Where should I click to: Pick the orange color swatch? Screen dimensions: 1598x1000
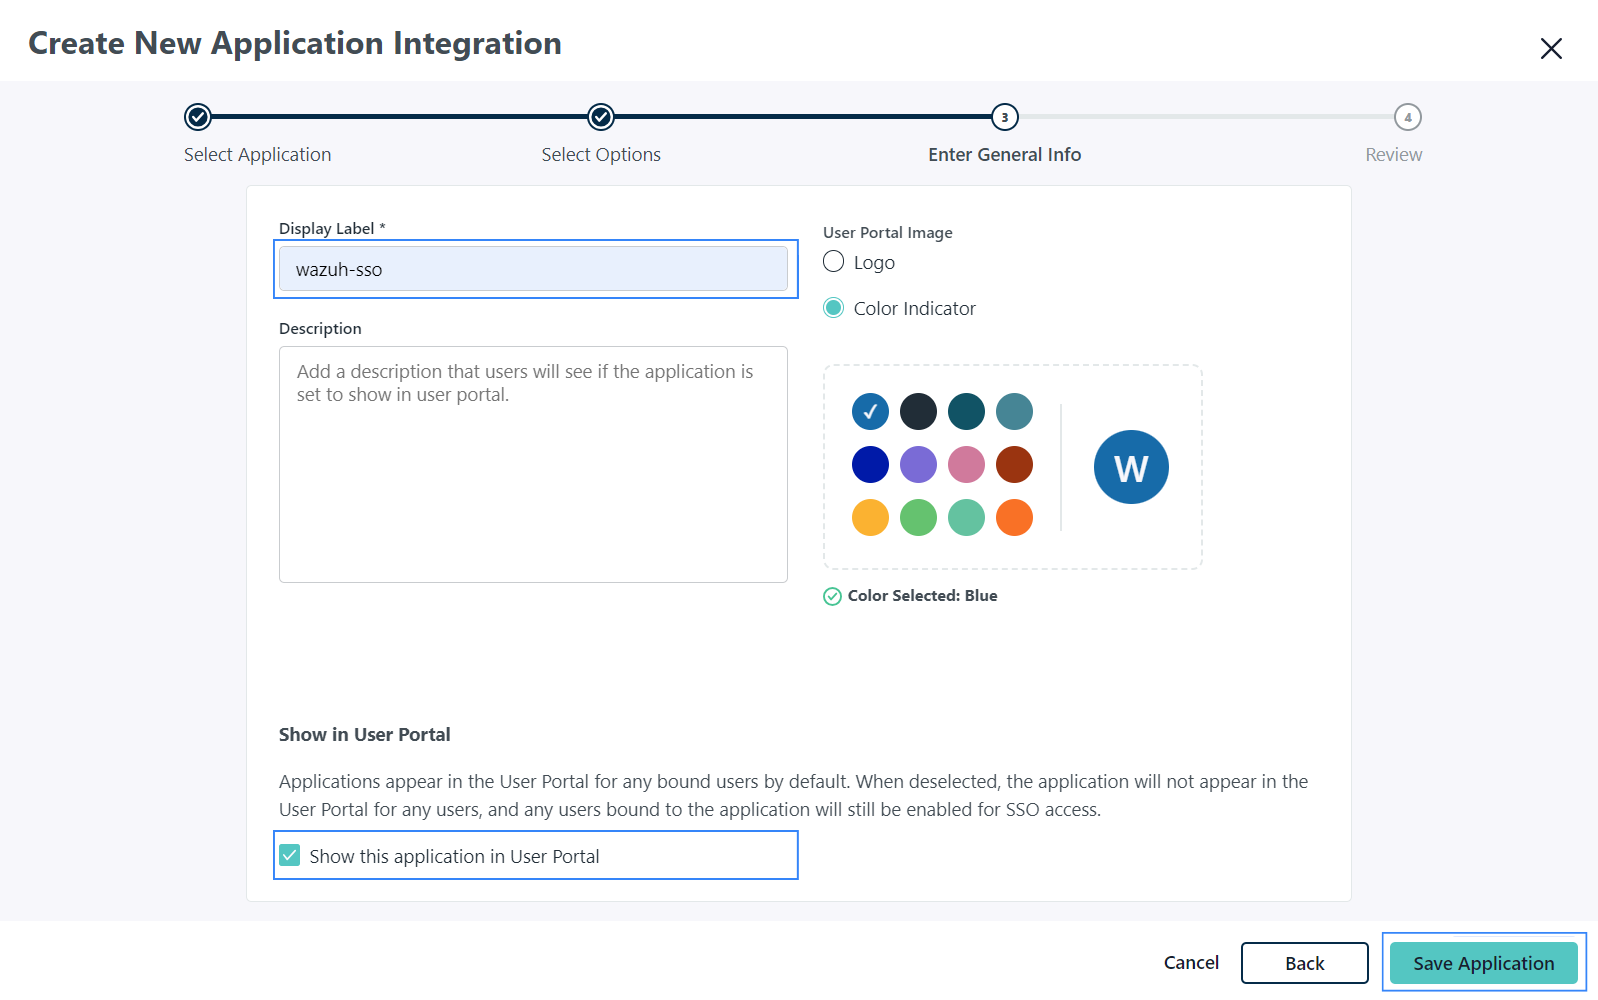(1014, 517)
